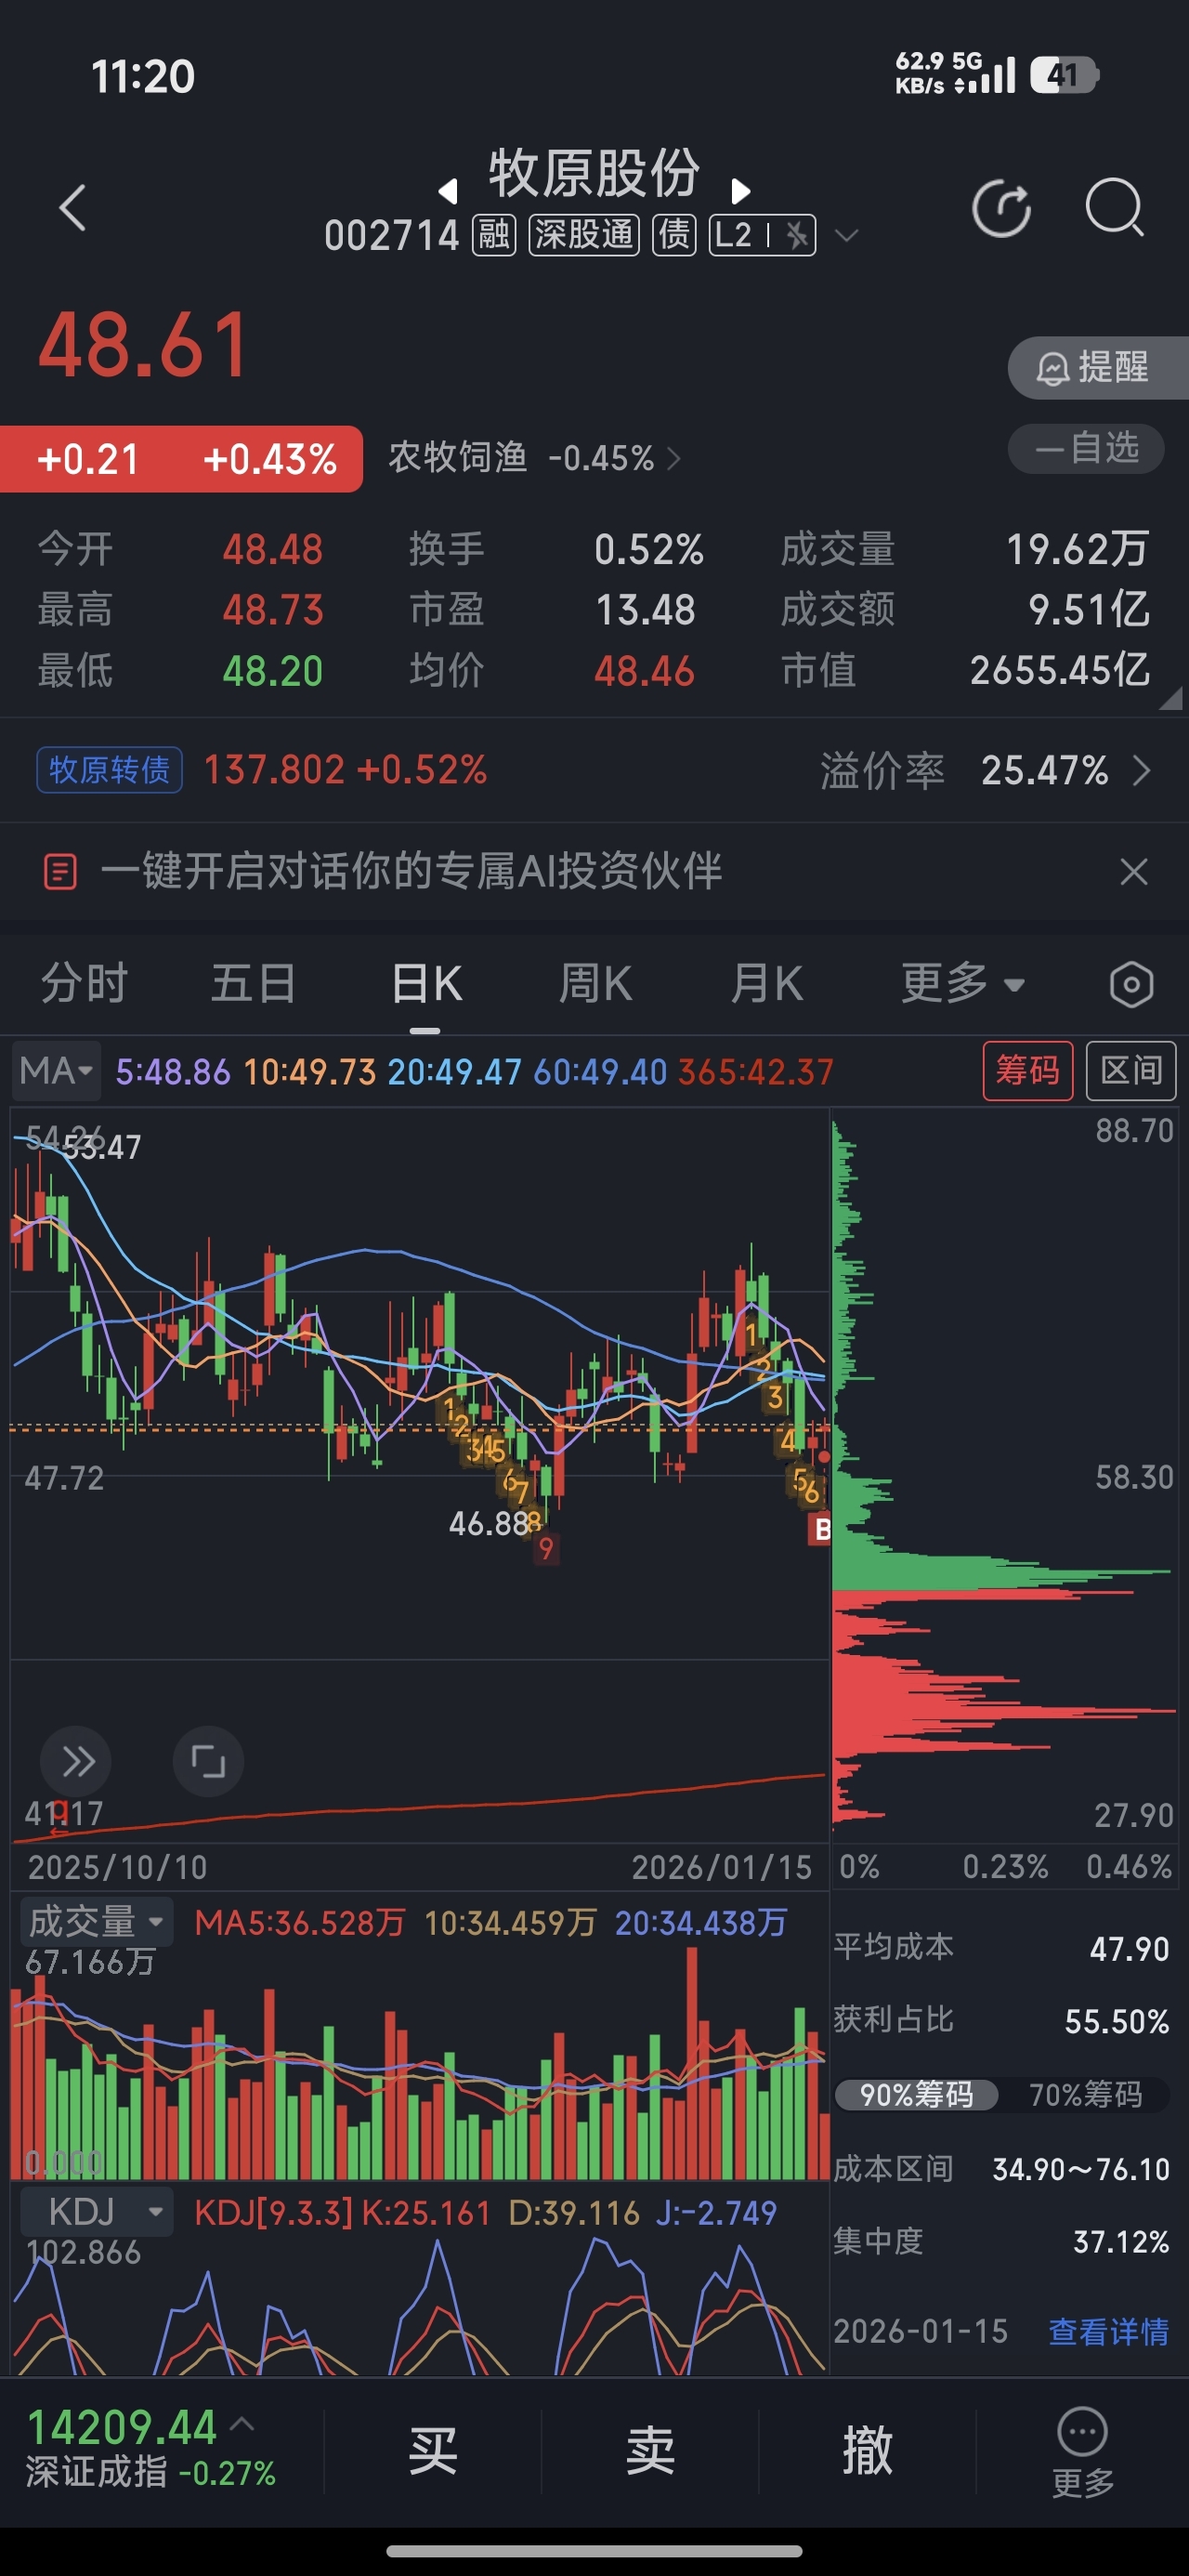Tap the chip distribution histogram
This screenshot has width=1189, height=2576.
1003,1475
